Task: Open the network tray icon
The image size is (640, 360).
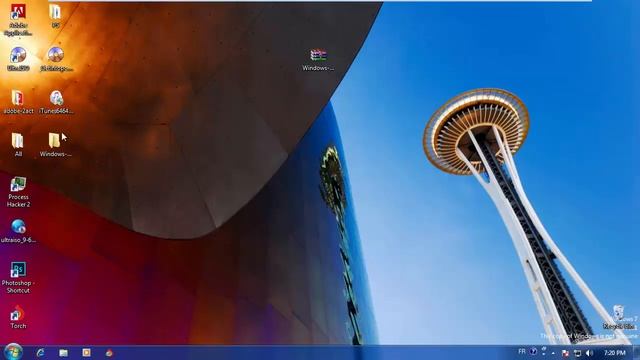Action: [577, 353]
